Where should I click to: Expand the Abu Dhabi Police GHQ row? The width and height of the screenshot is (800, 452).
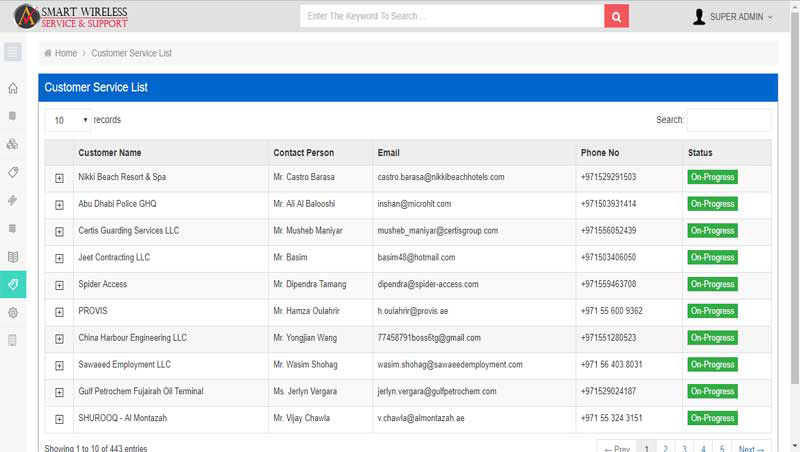[x=60, y=204]
